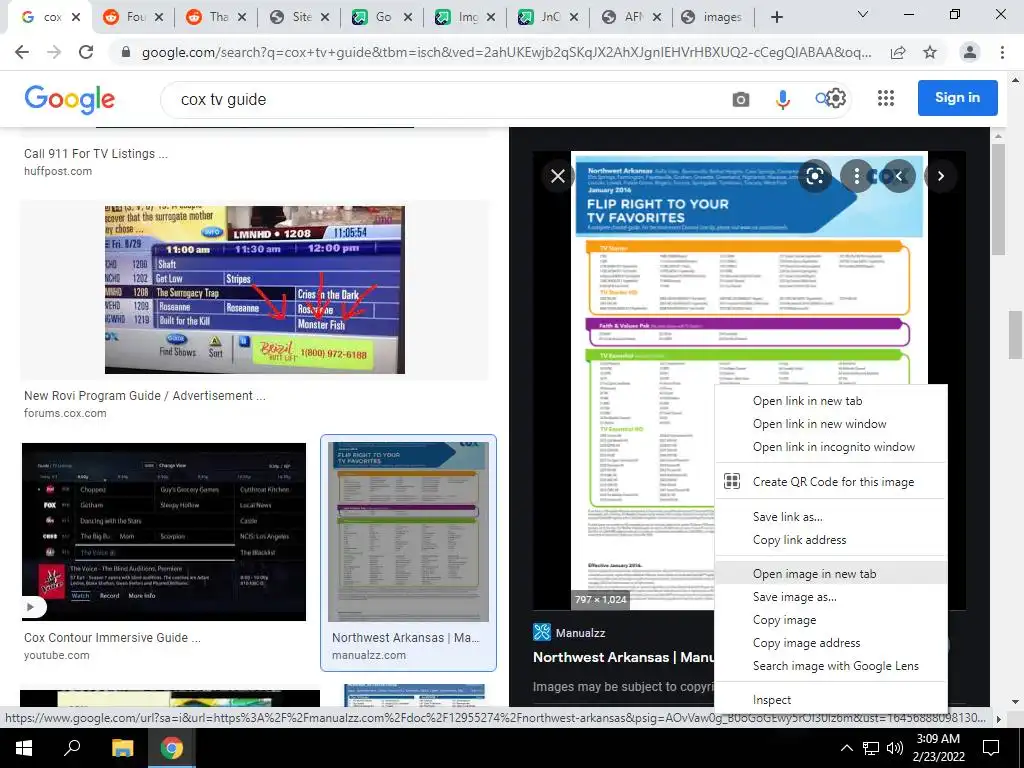Open Windows Start menu

point(24,748)
